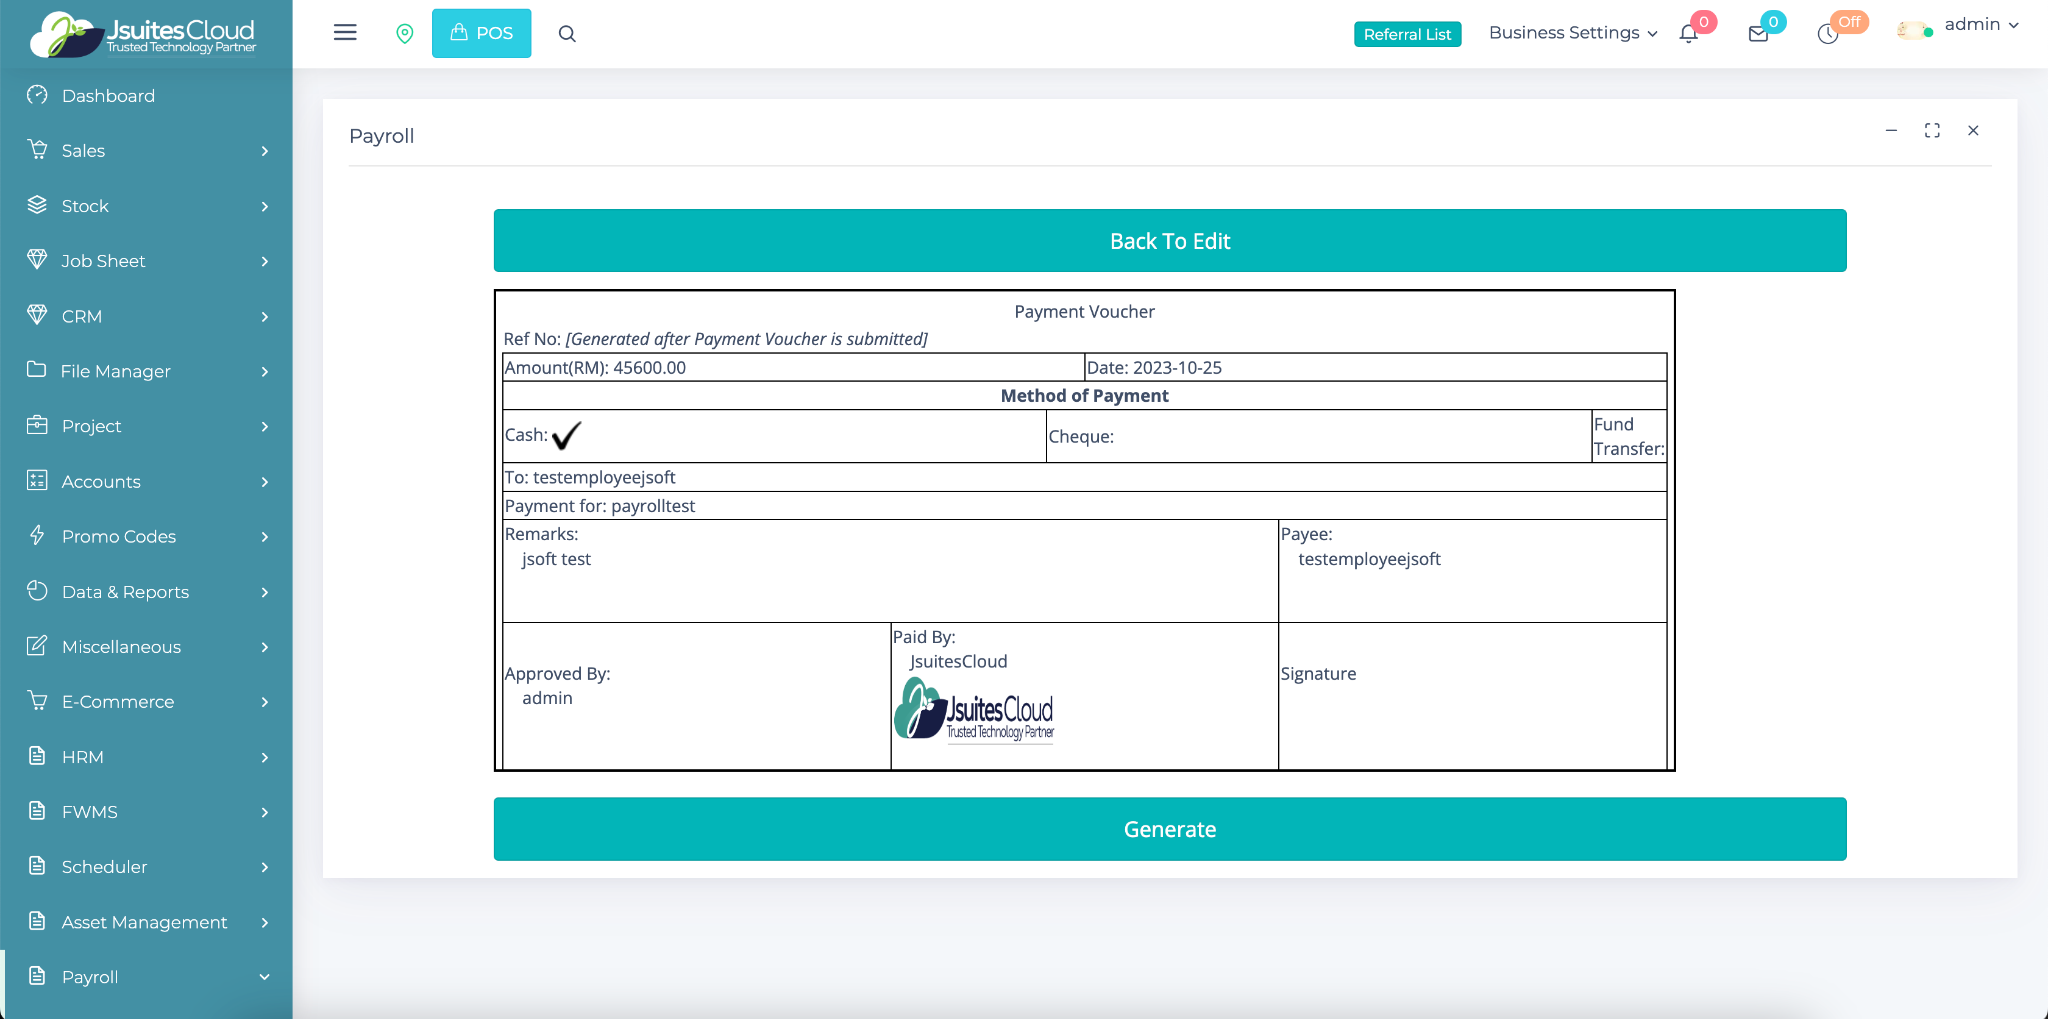Expand the Accounts sidebar menu
Viewport: 2048px width, 1019px height.
click(x=147, y=481)
